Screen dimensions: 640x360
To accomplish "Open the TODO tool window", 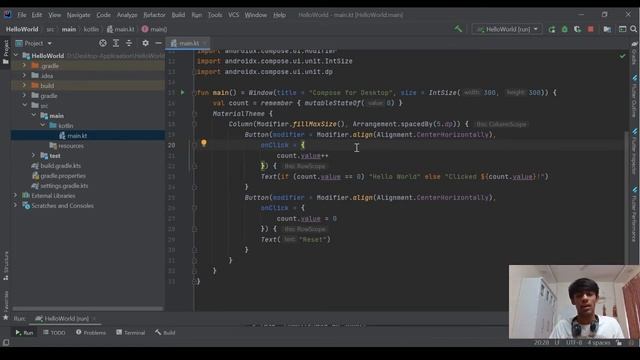I will click(54, 333).
